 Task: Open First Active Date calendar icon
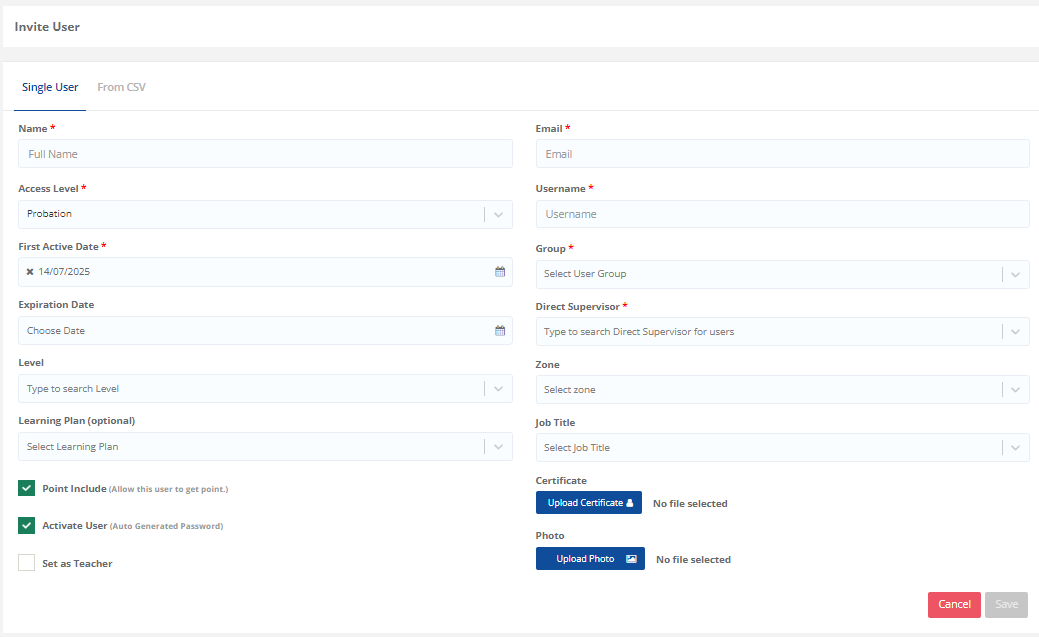pos(500,272)
